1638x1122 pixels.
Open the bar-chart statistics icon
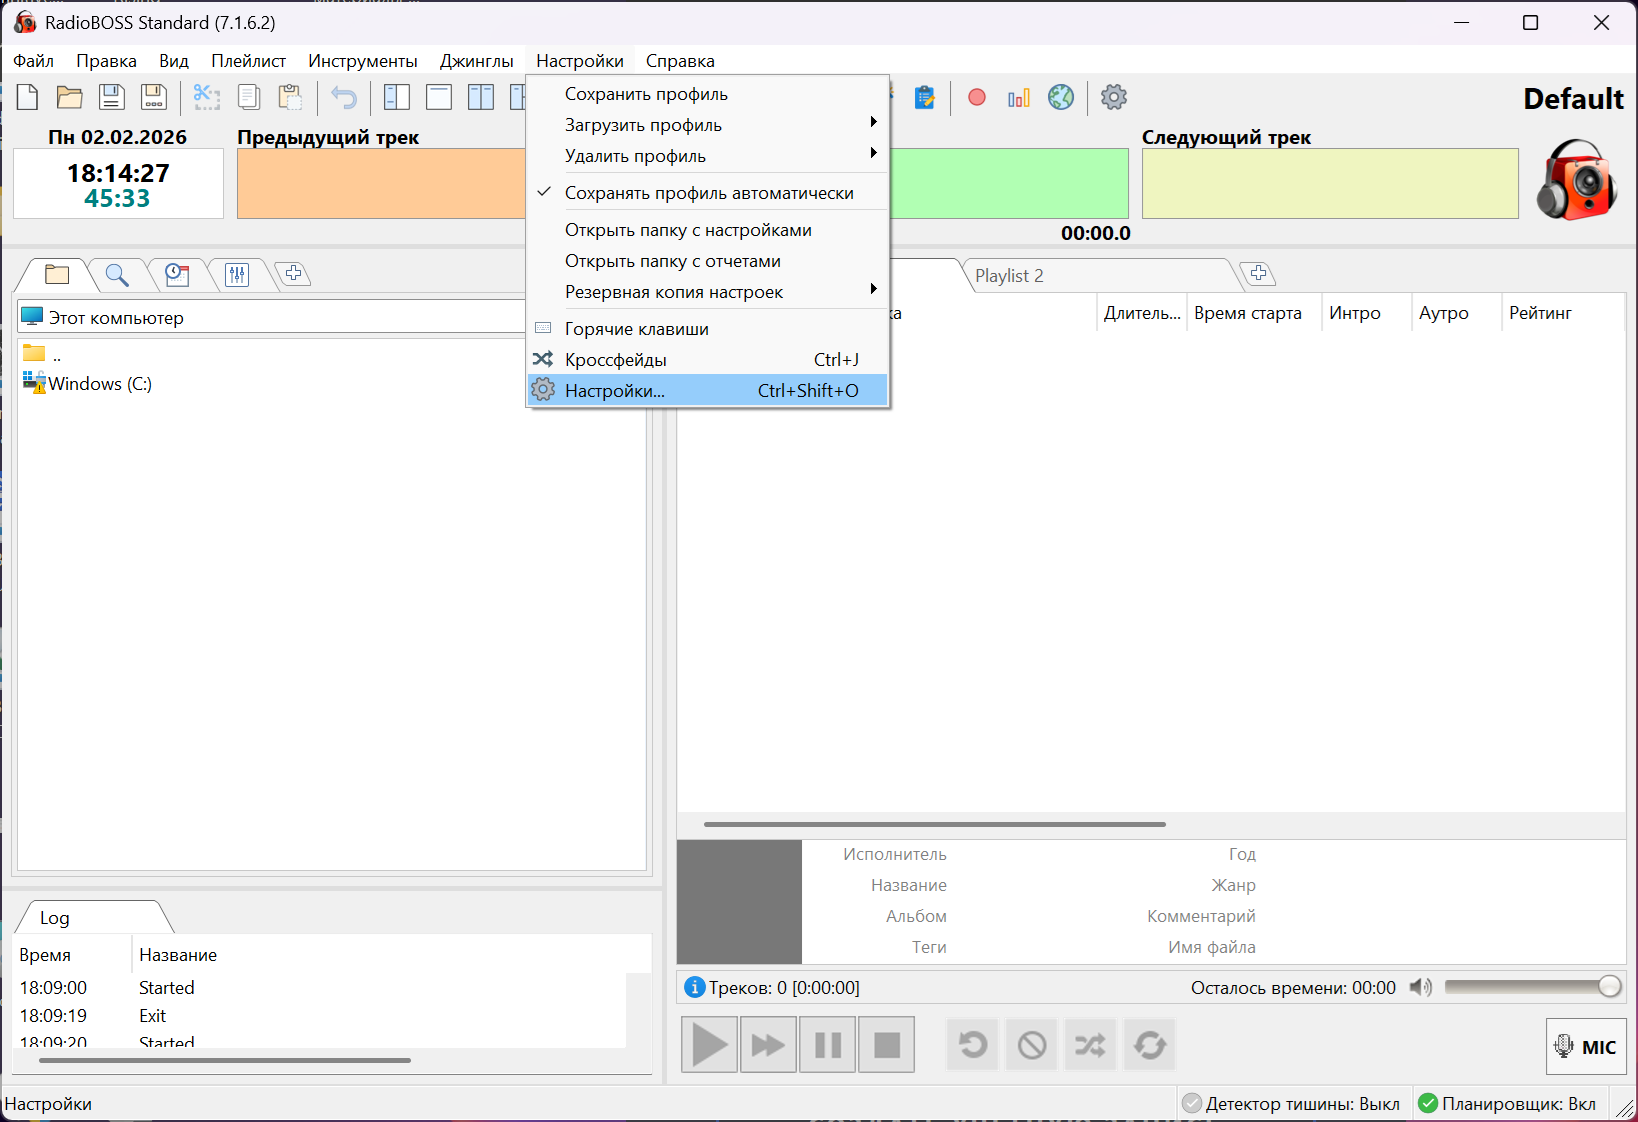click(x=1019, y=97)
